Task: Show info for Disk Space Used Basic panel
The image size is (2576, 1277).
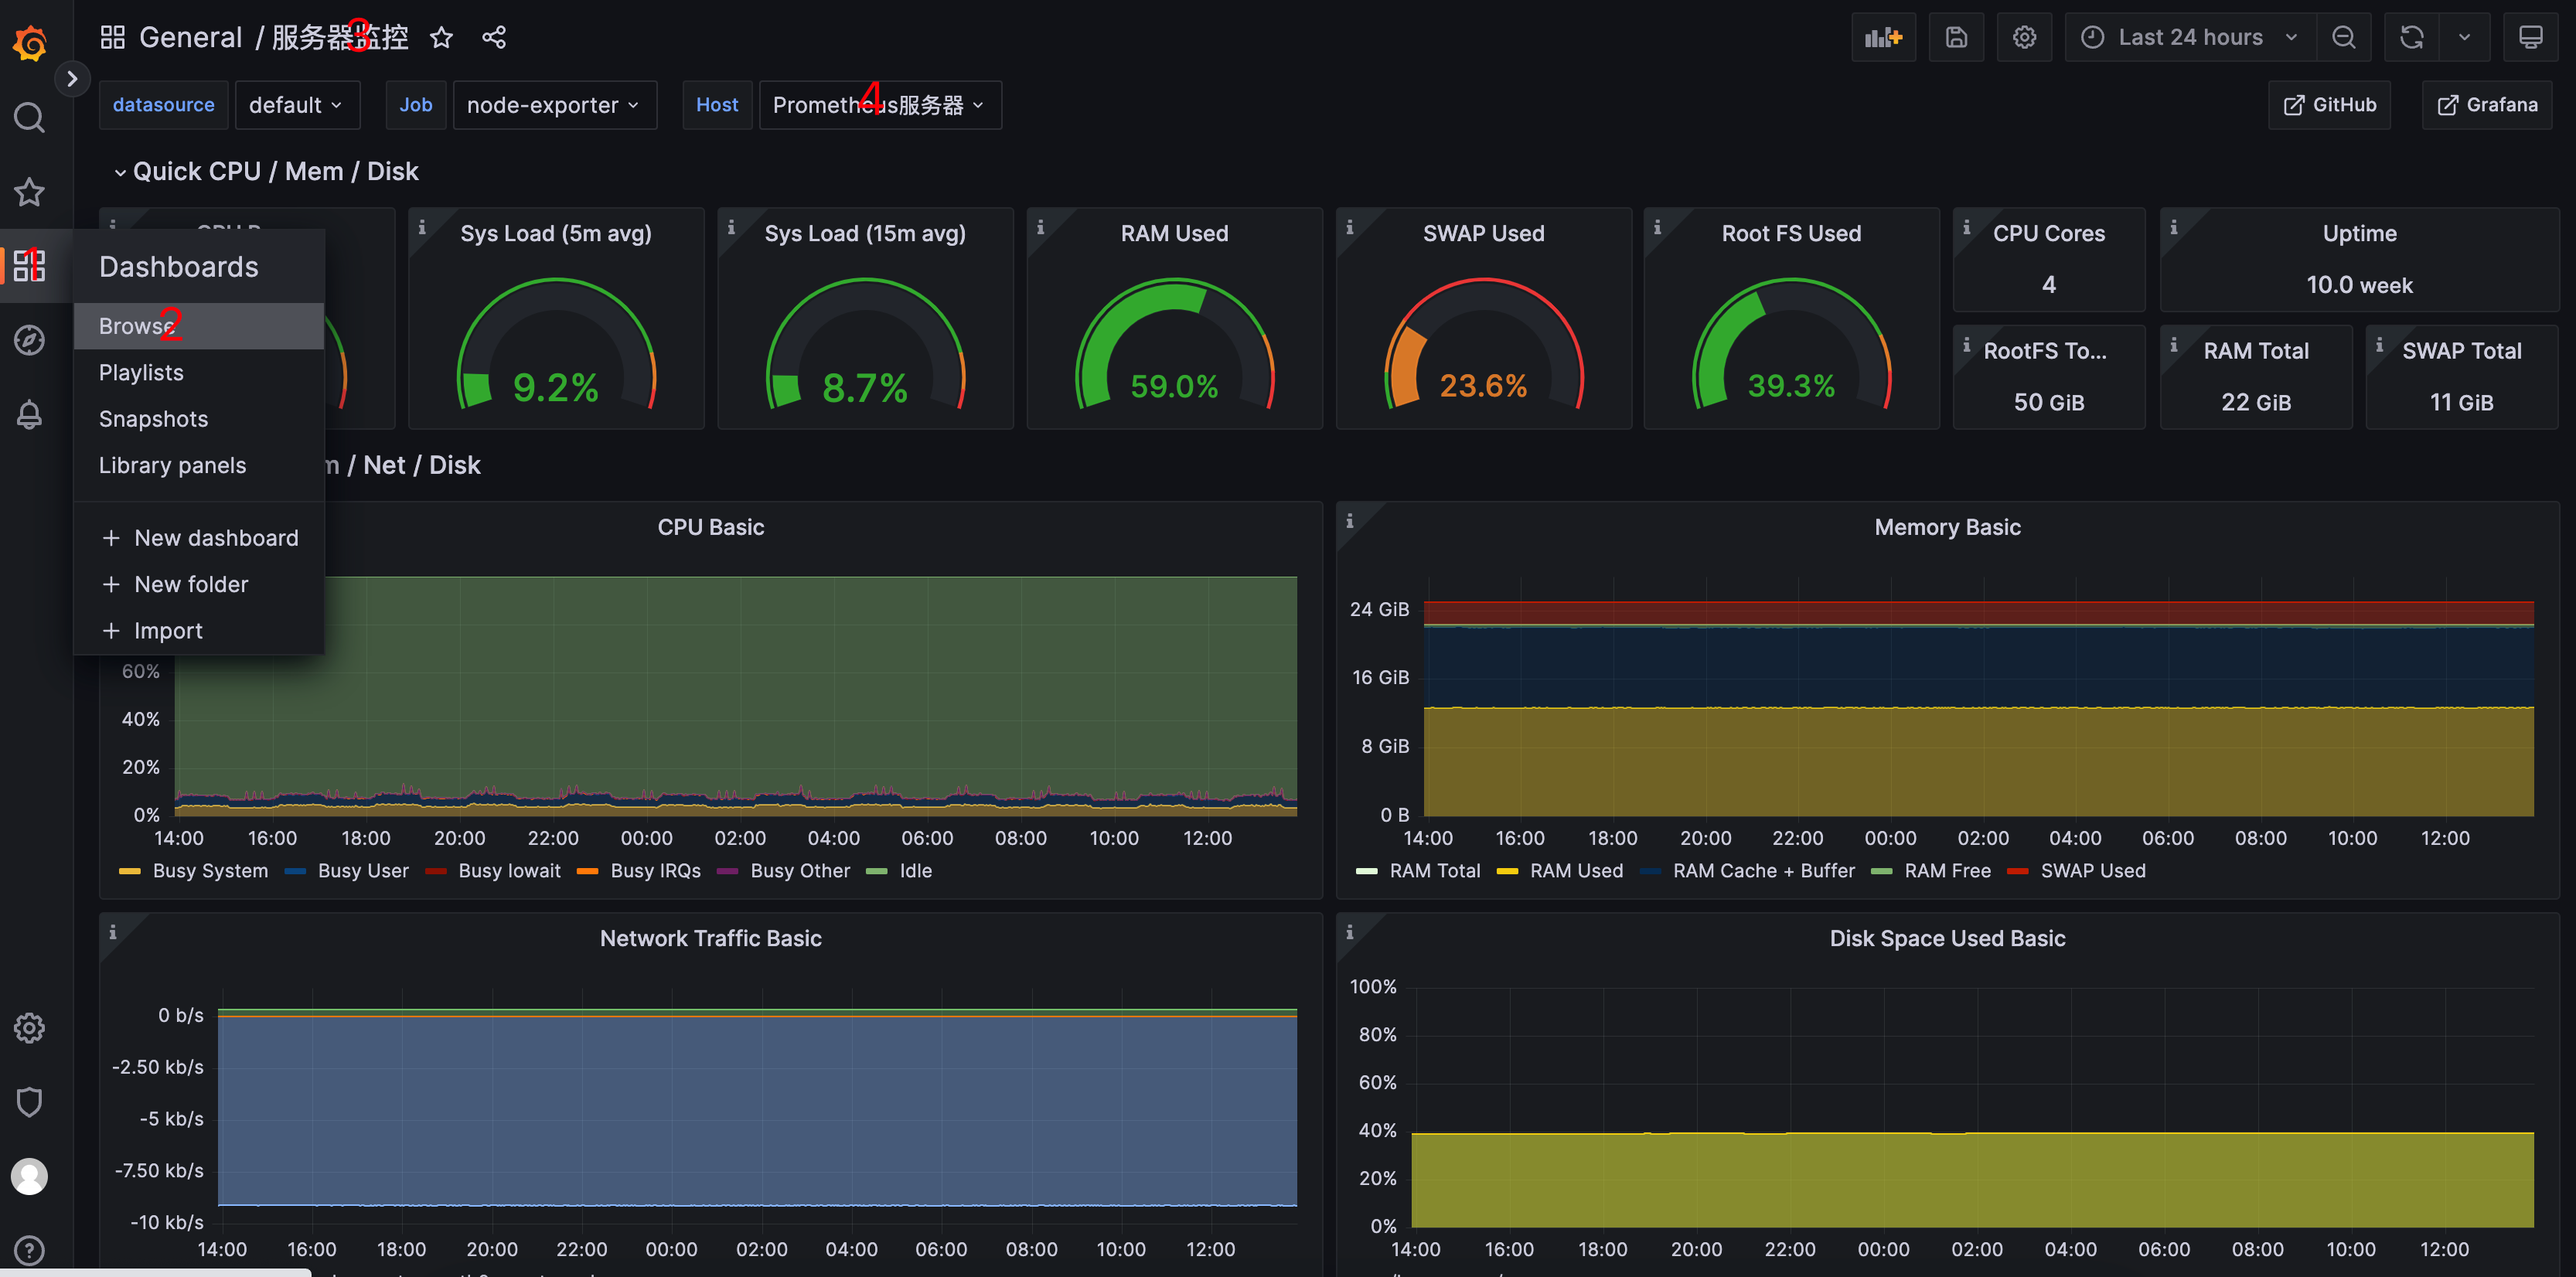Action: [x=1349, y=932]
